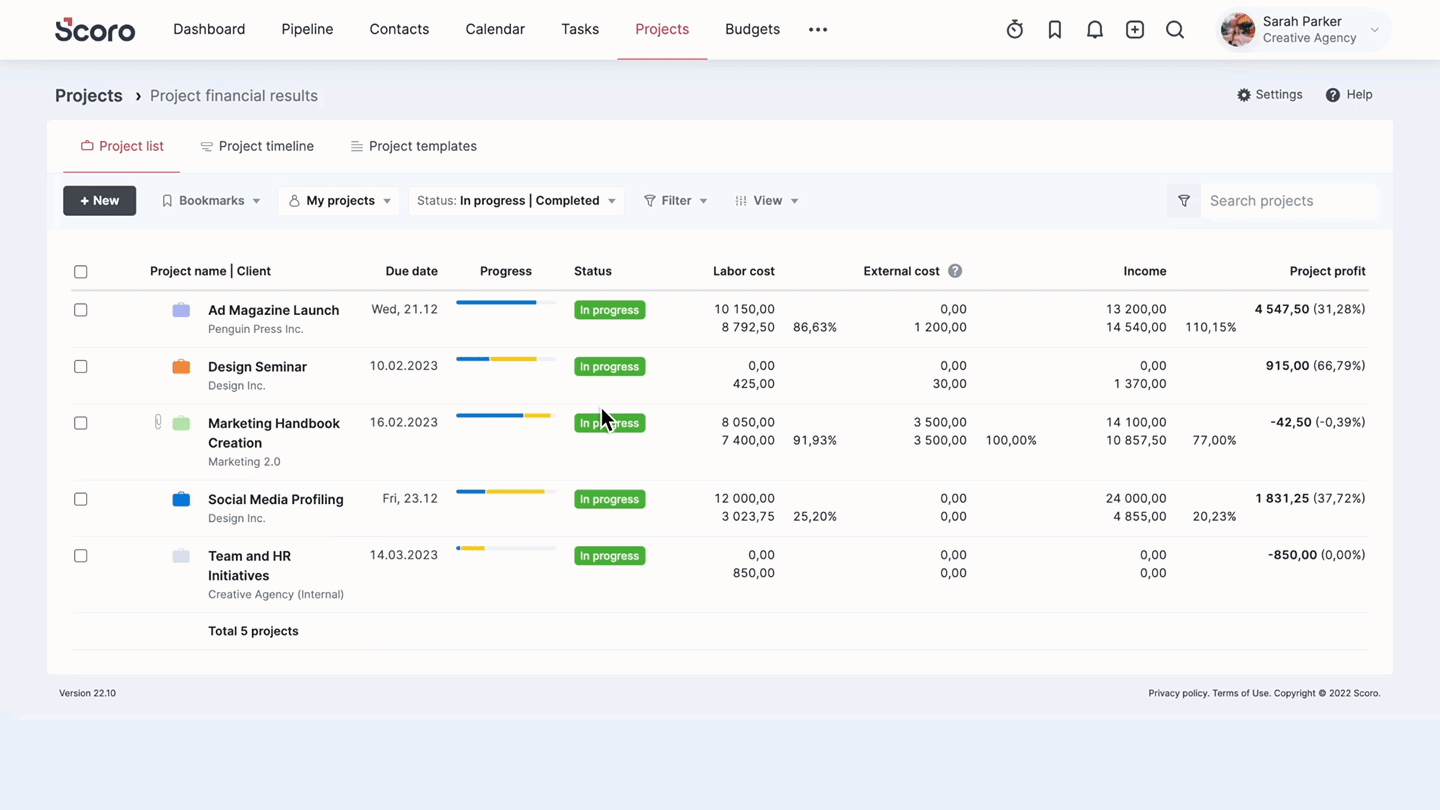Open the bookmarks icon in top bar
1440x810 pixels.
tap(1055, 30)
